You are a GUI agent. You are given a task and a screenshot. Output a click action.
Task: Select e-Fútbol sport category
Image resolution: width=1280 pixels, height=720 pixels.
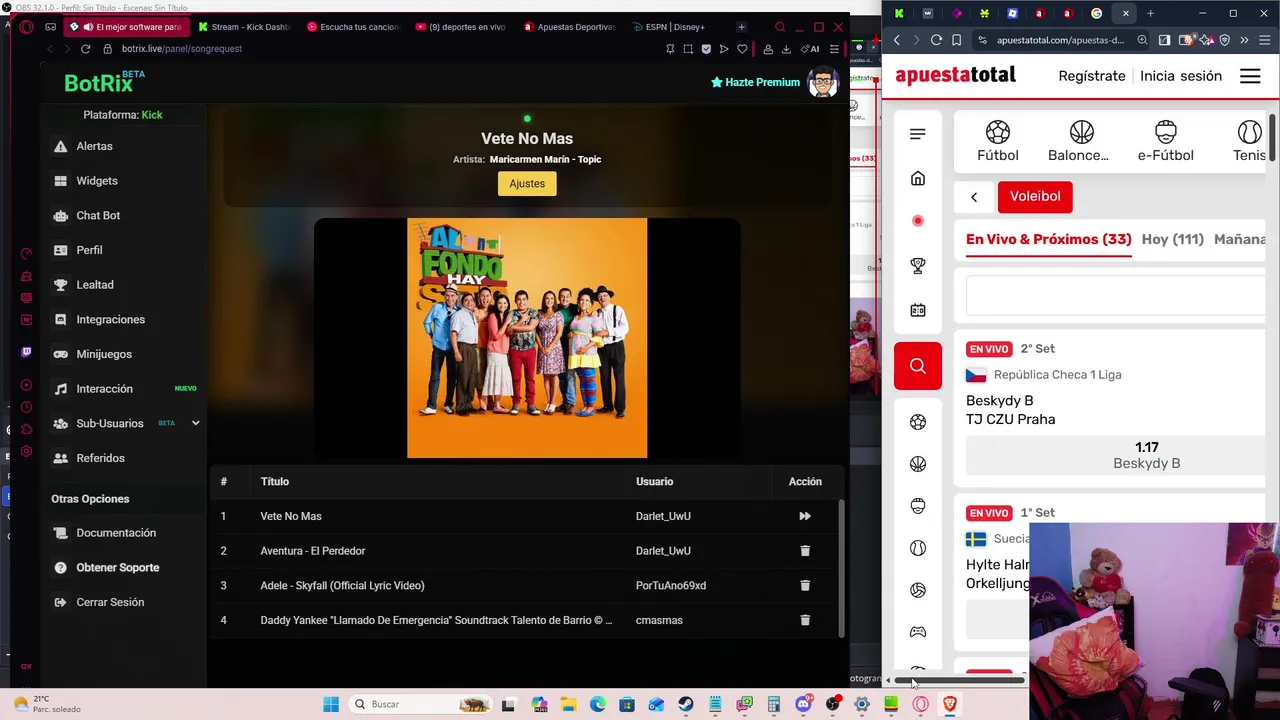[1165, 141]
